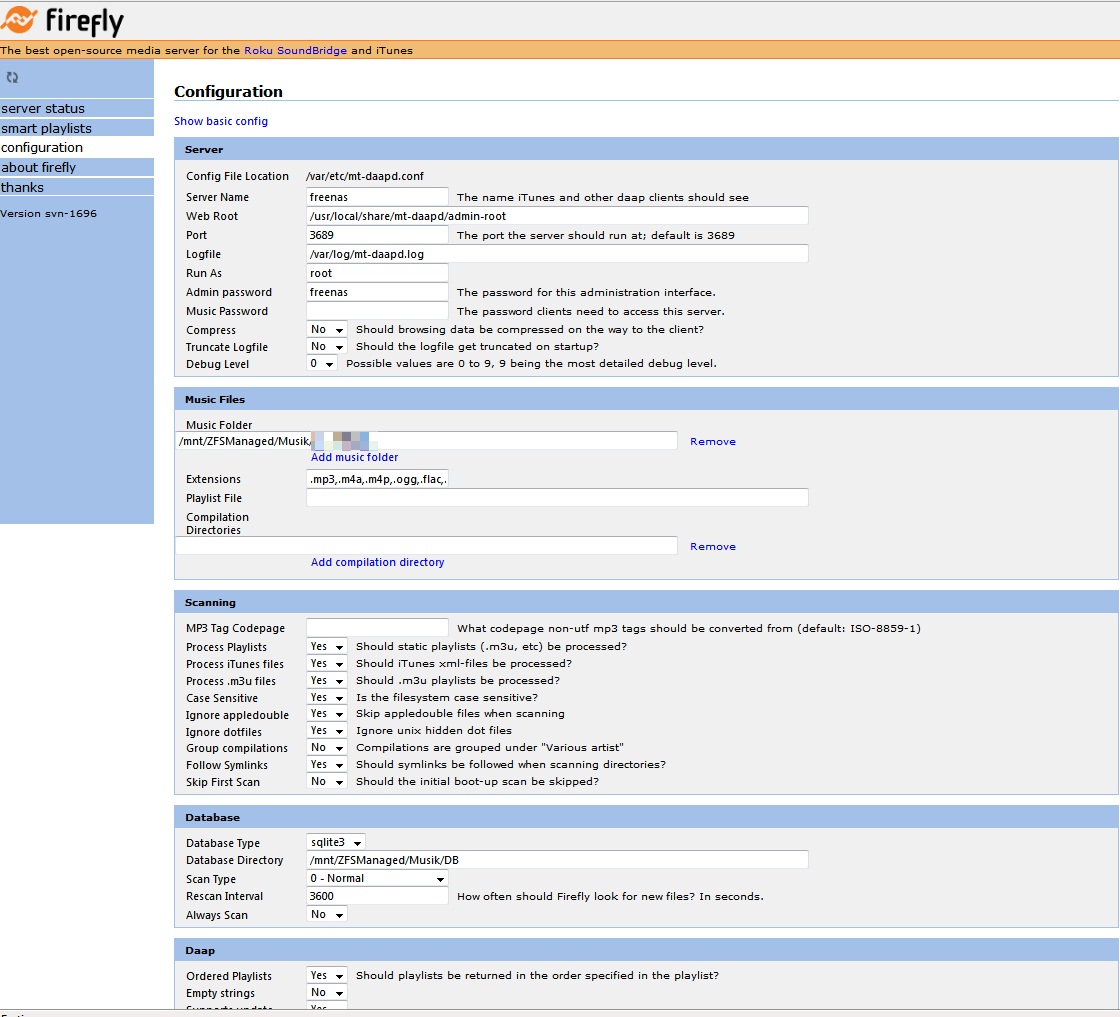Viewport: 1120px width, 1017px height.
Task: Click the Music Password field
Action: pos(377,311)
